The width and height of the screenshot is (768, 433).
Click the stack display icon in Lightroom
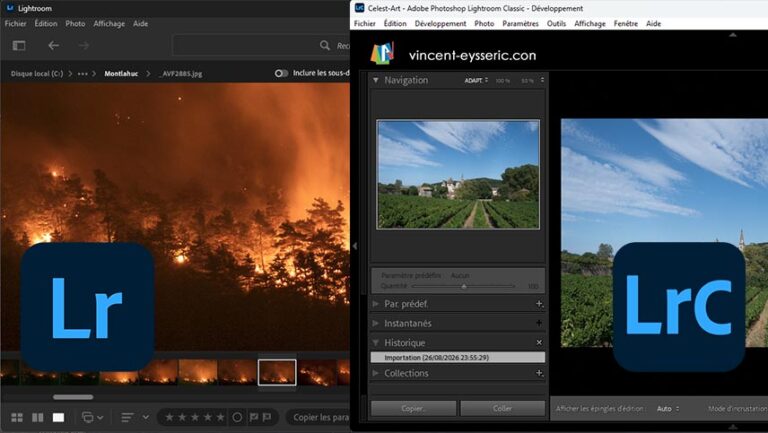click(88, 417)
